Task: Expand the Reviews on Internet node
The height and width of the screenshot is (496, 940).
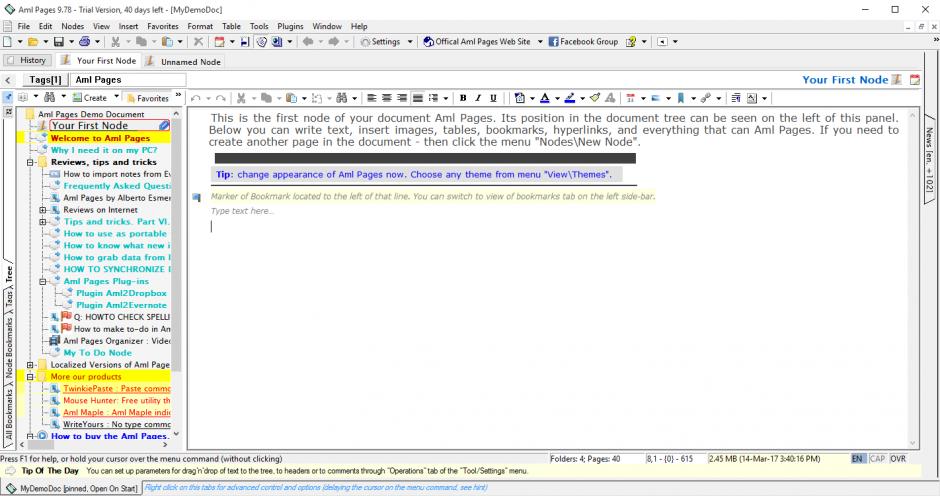Action: pos(43,210)
